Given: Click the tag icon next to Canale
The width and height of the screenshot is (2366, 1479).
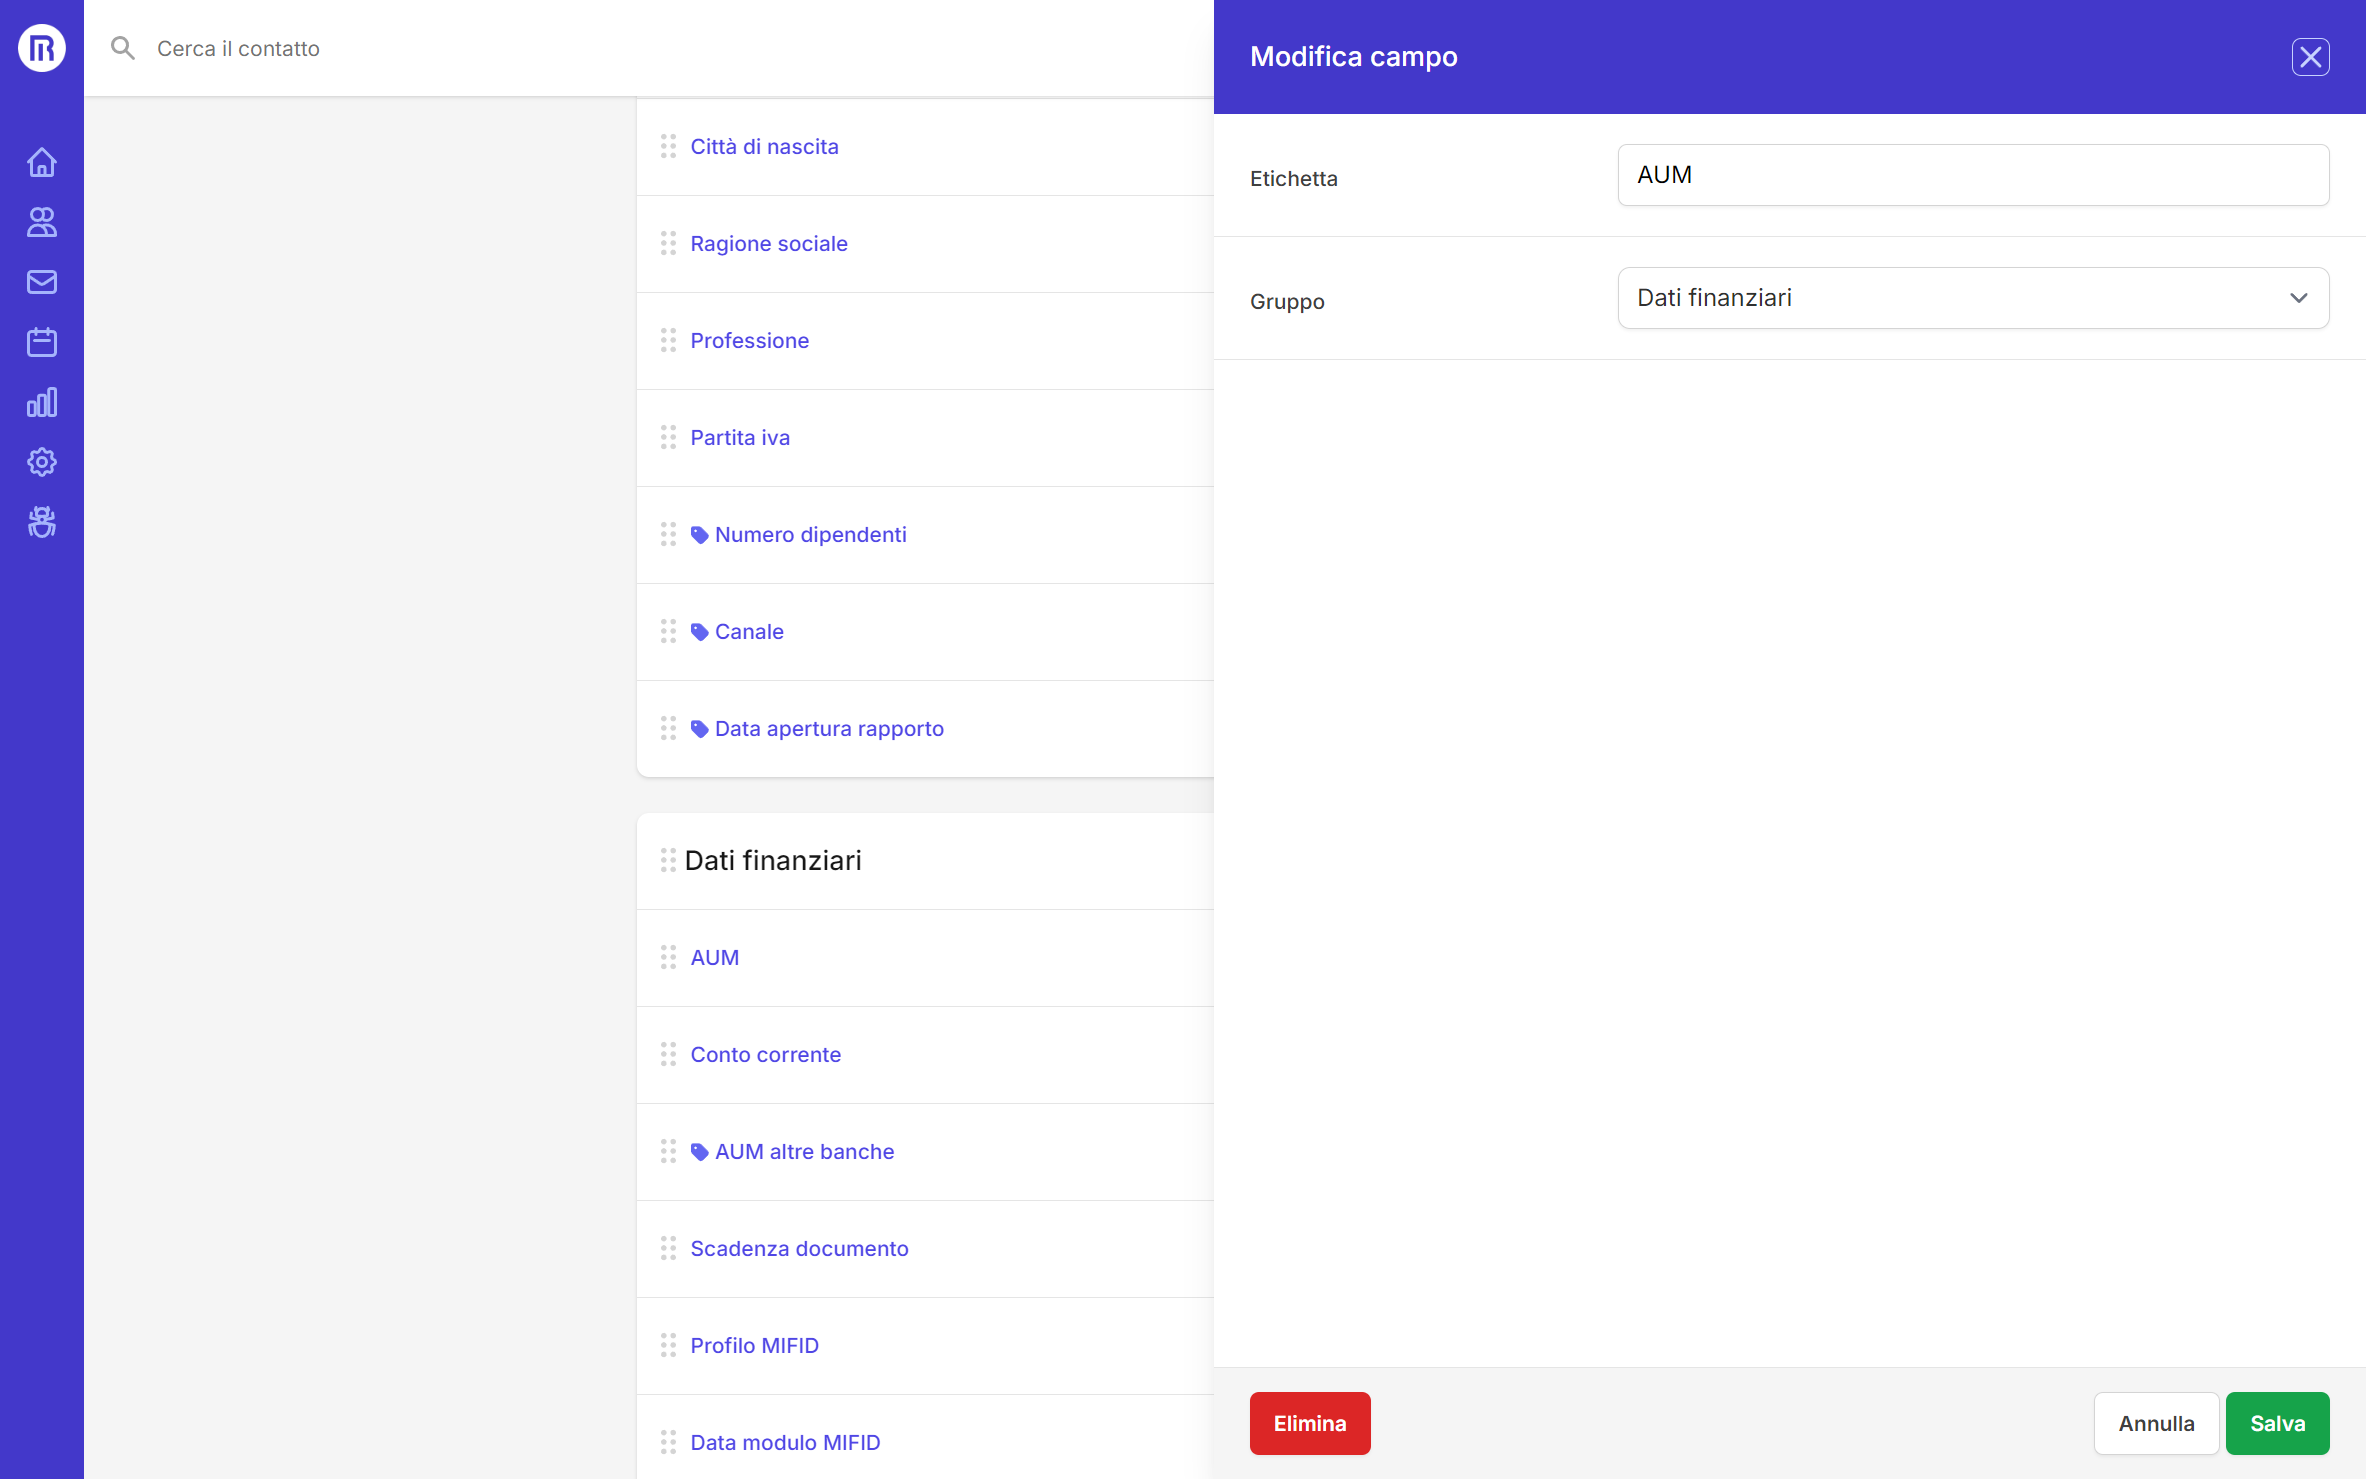Looking at the screenshot, I should coord(699,631).
